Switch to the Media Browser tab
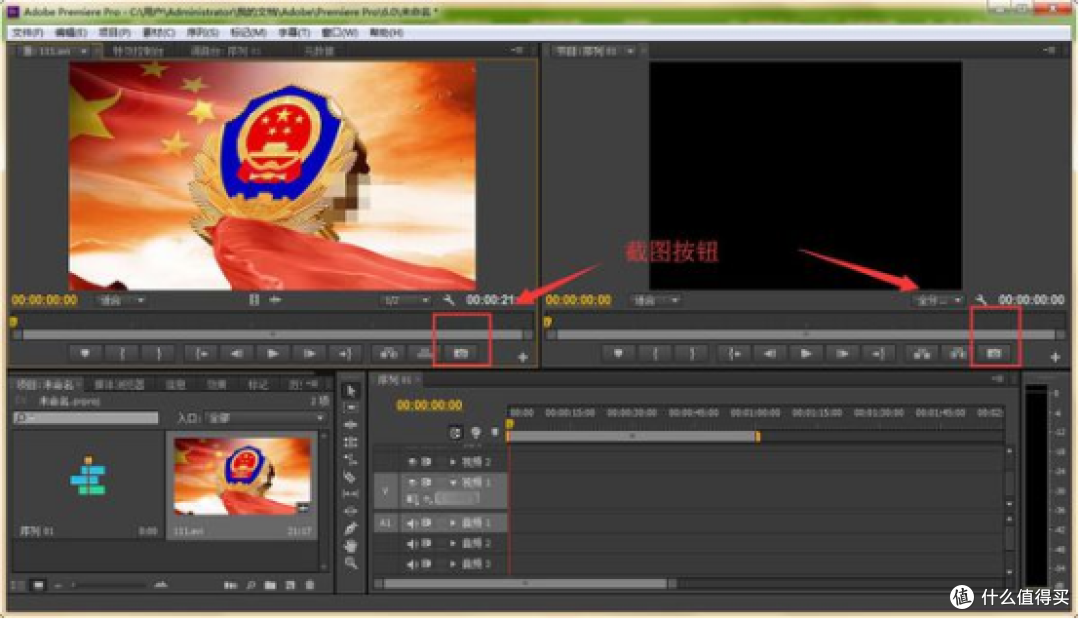This screenshot has height=620, width=1080. pos(119,384)
